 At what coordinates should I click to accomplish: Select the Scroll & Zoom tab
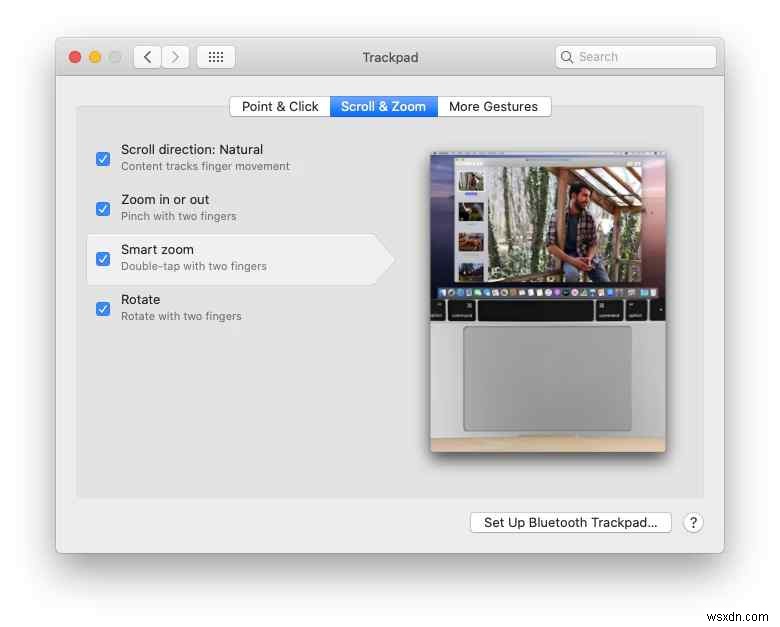coord(384,106)
